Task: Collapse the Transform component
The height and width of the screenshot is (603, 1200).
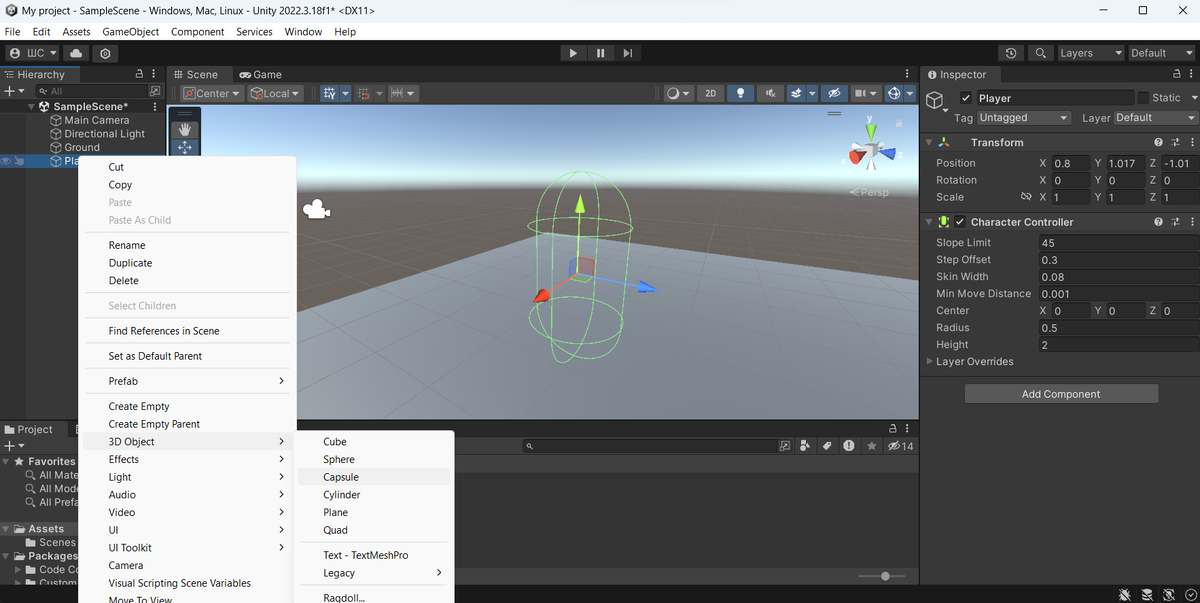Action: (929, 142)
